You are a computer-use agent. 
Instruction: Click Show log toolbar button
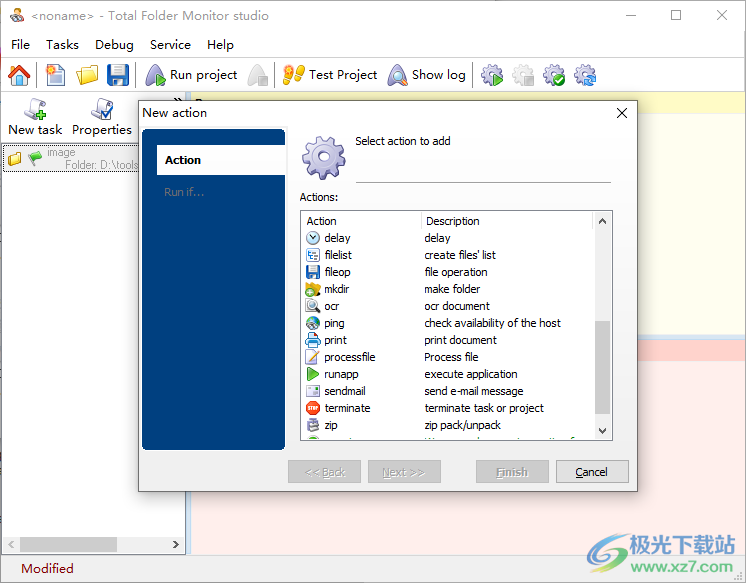click(426, 75)
